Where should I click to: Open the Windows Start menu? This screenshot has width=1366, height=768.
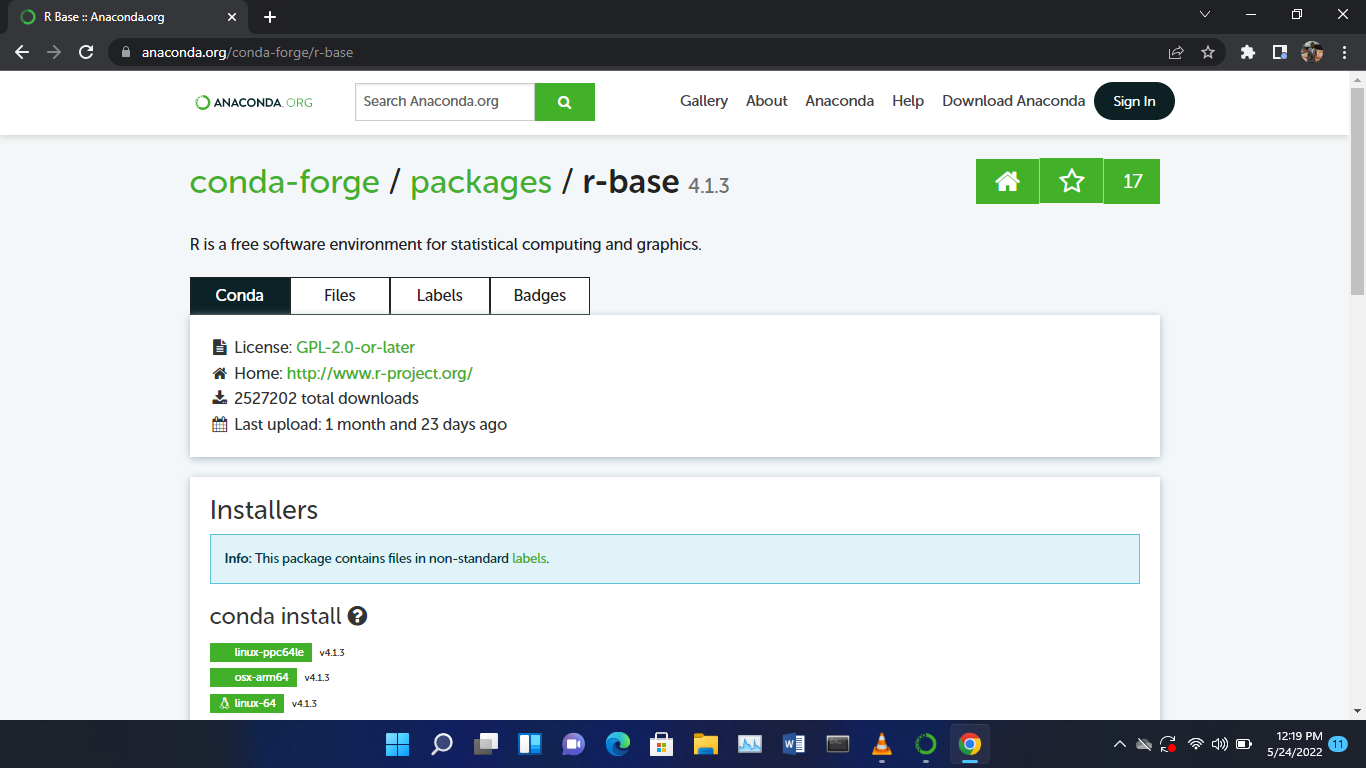coord(397,744)
